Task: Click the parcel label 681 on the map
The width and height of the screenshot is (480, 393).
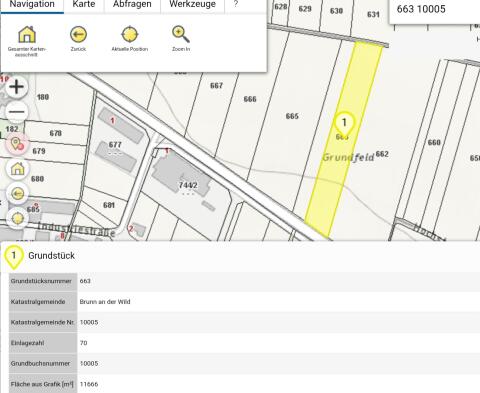Action: pos(109,205)
